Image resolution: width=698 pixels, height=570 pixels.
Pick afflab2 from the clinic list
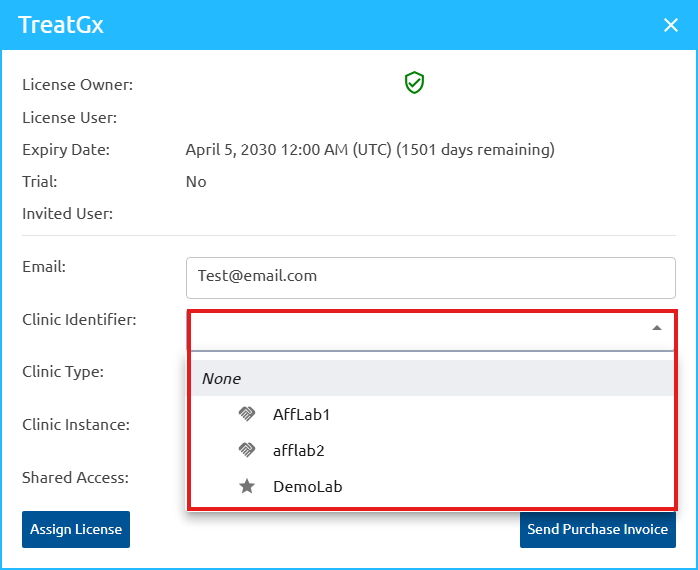[300, 450]
